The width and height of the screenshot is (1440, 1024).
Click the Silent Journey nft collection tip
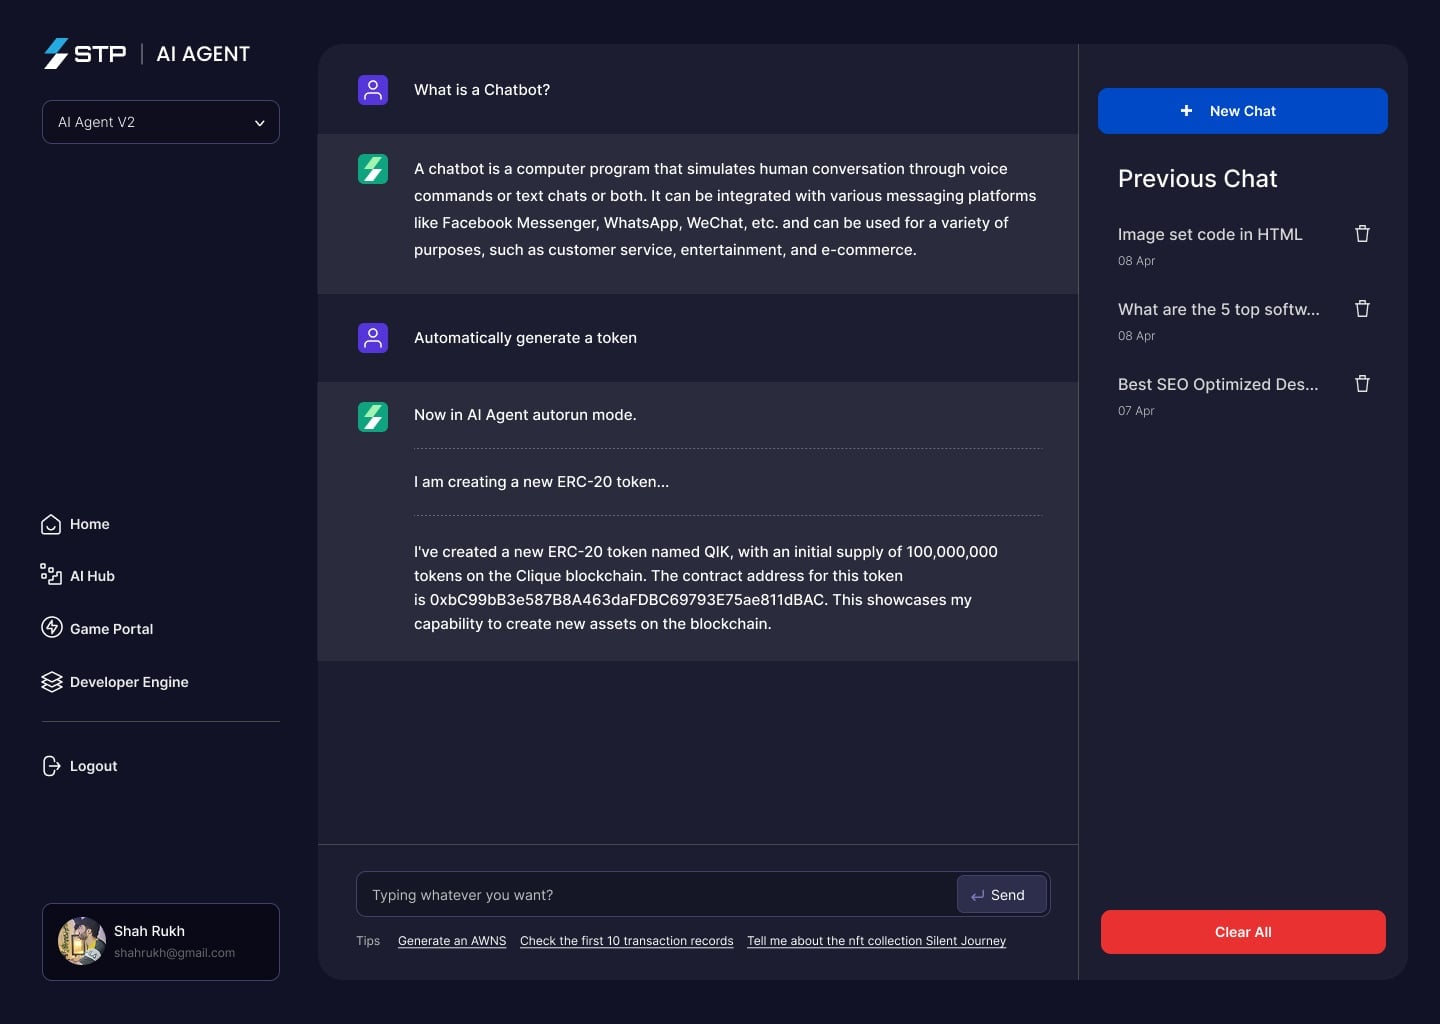pos(877,941)
